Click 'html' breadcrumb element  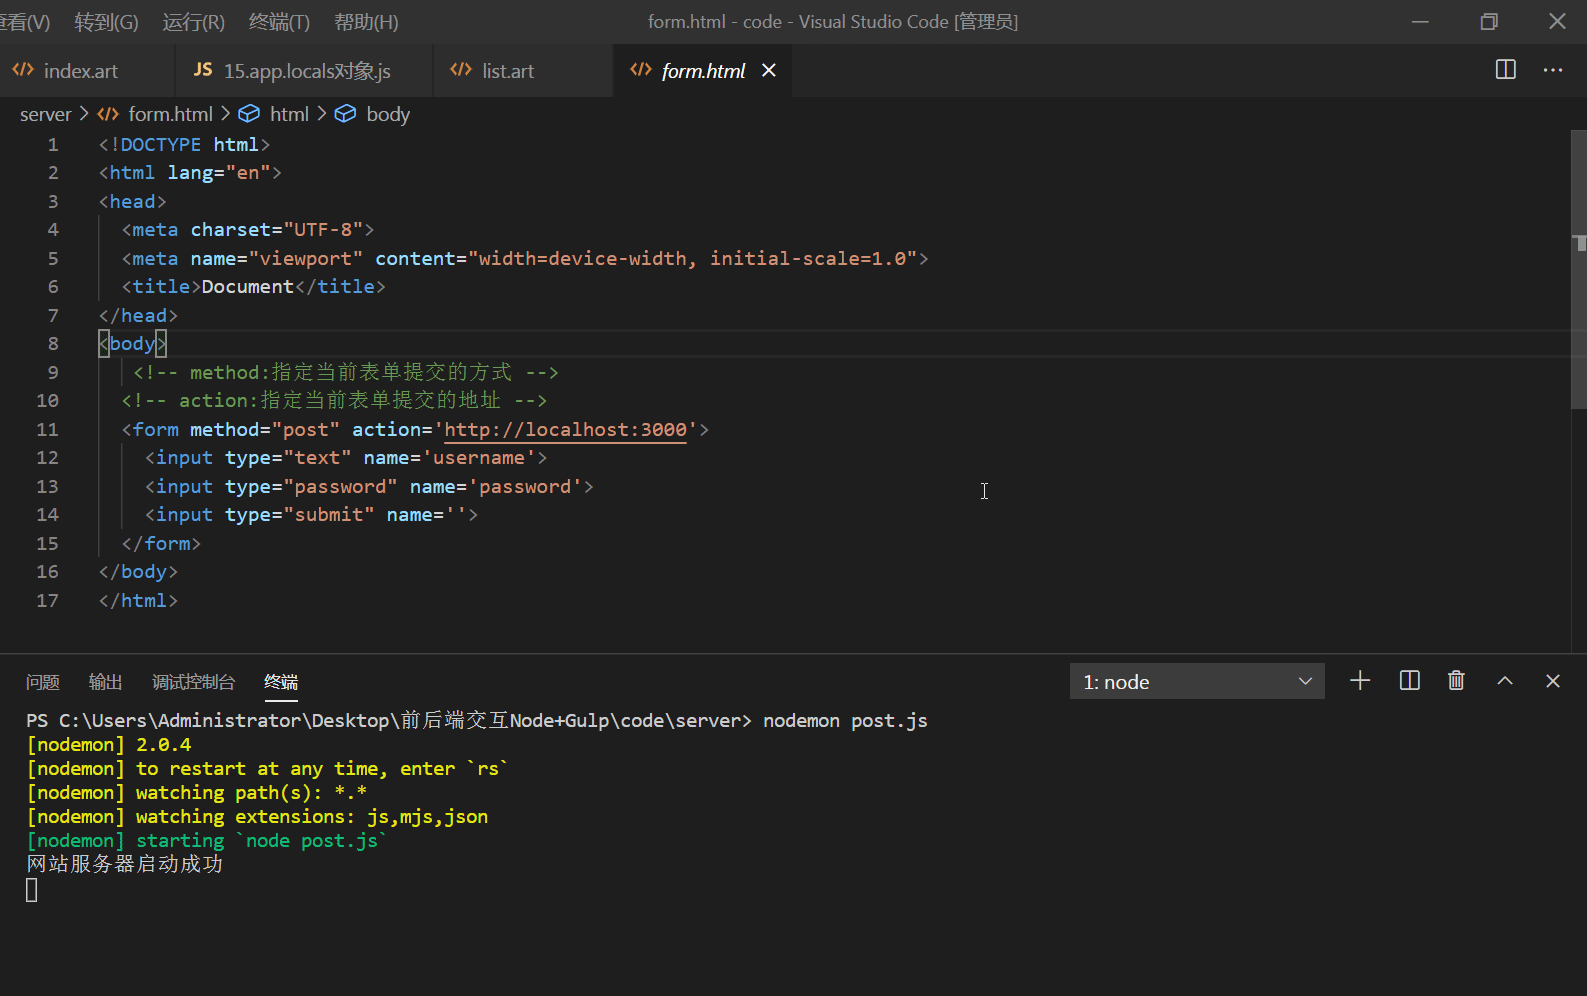tap(289, 114)
